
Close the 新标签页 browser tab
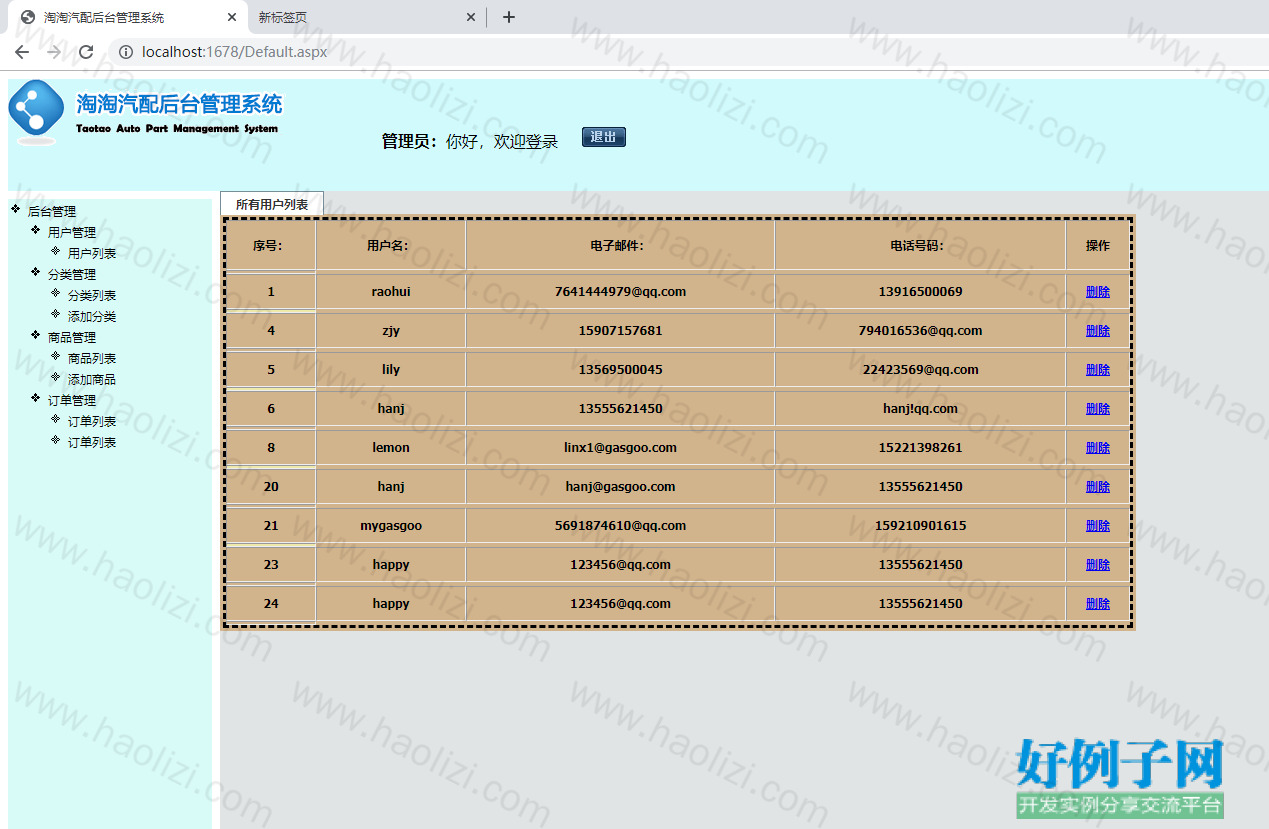[471, 17]
